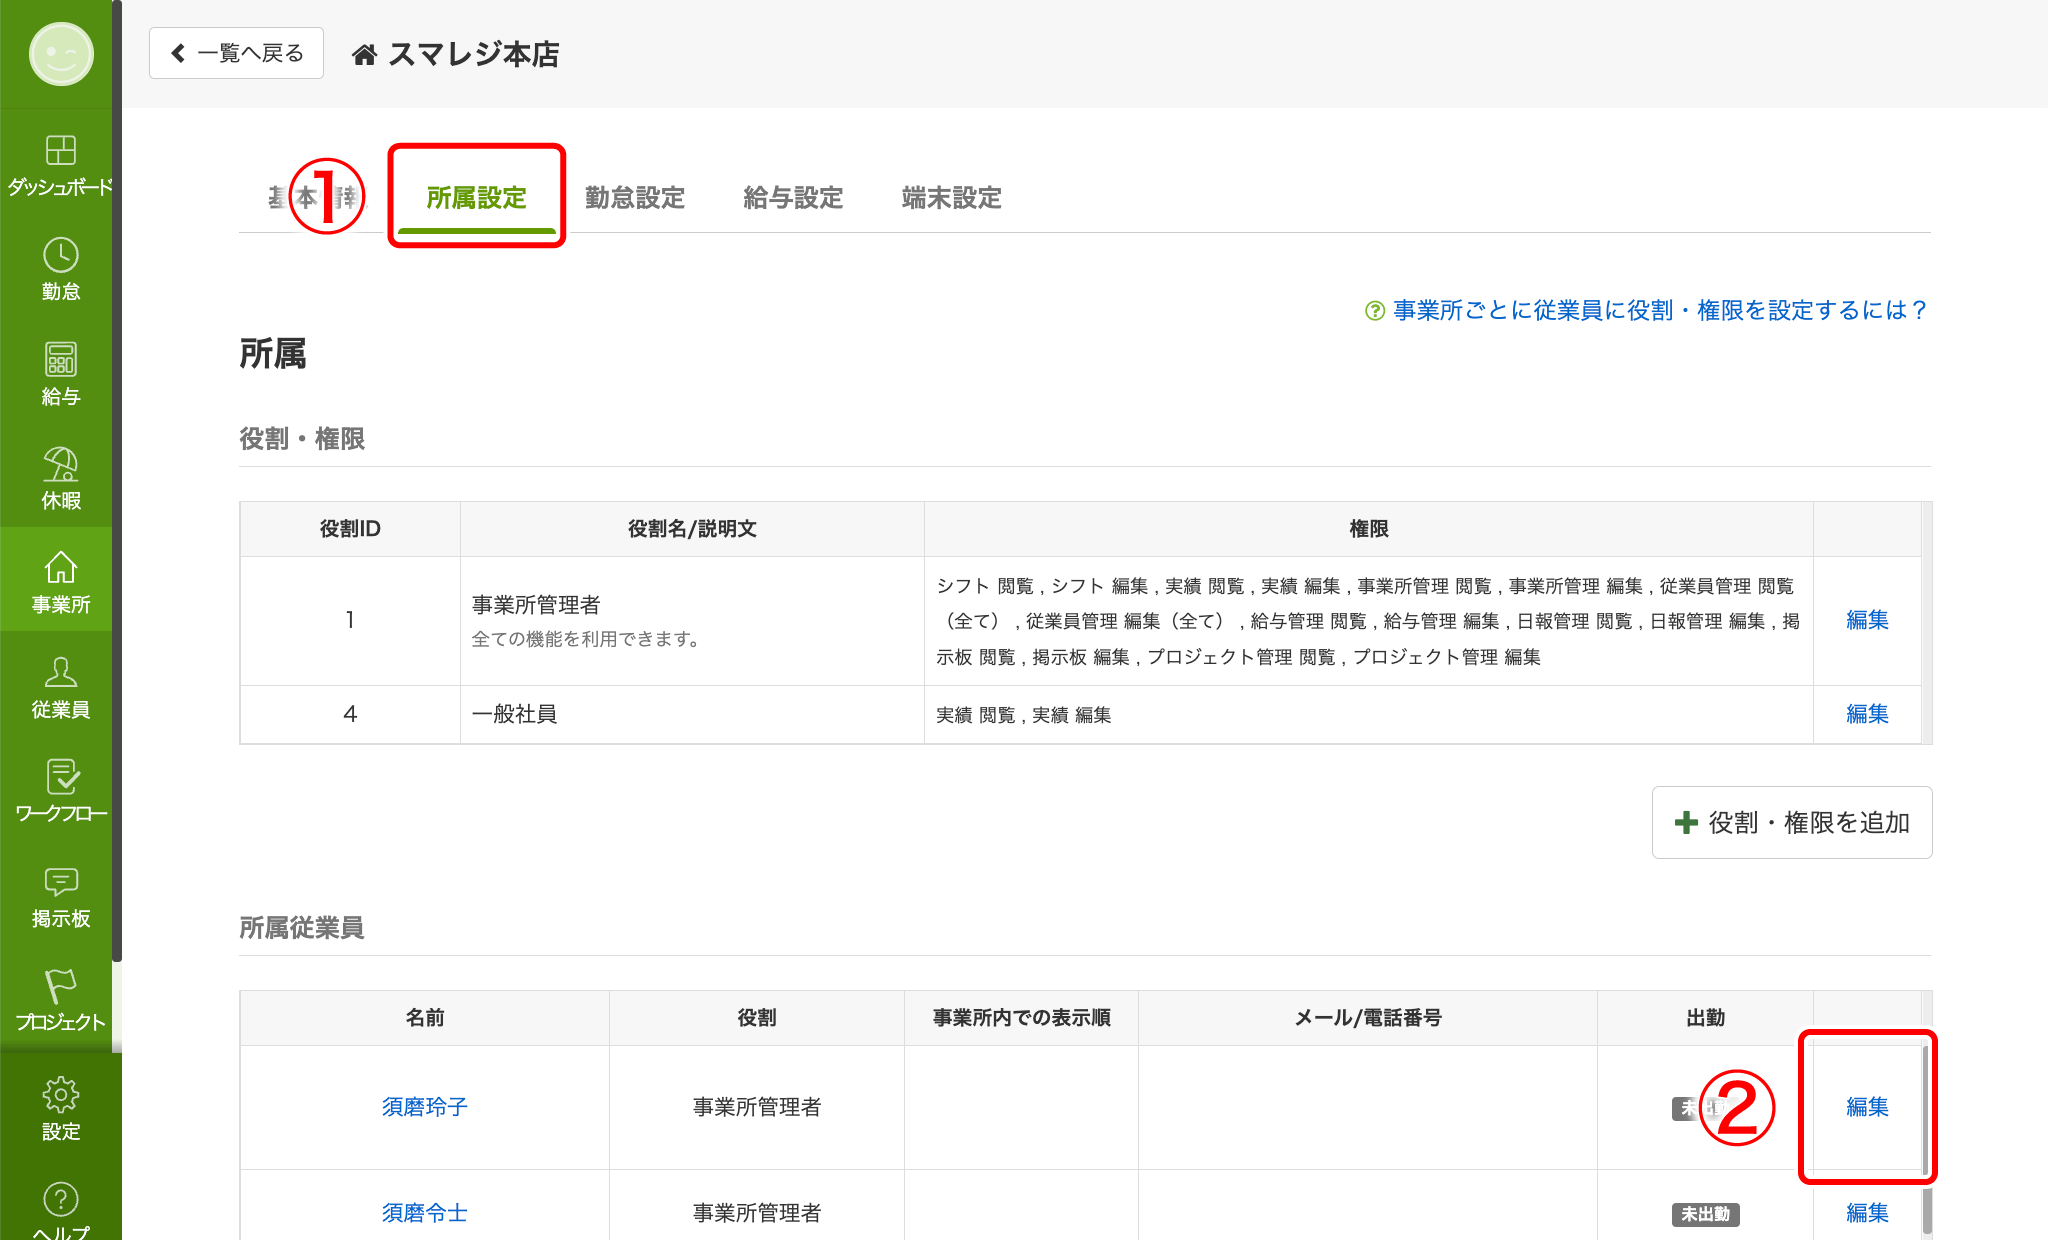Click role ID cell 4

[x=350, y=714]
